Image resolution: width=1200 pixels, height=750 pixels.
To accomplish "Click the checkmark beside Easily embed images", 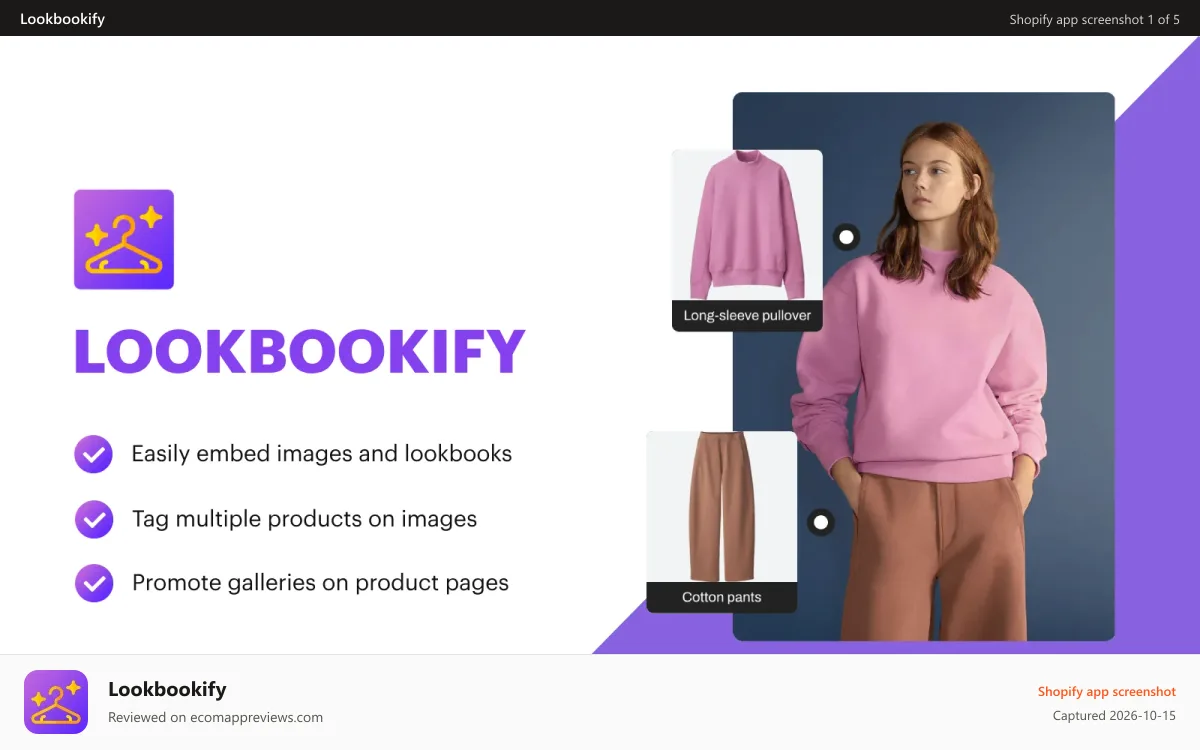I will [94, 454].
